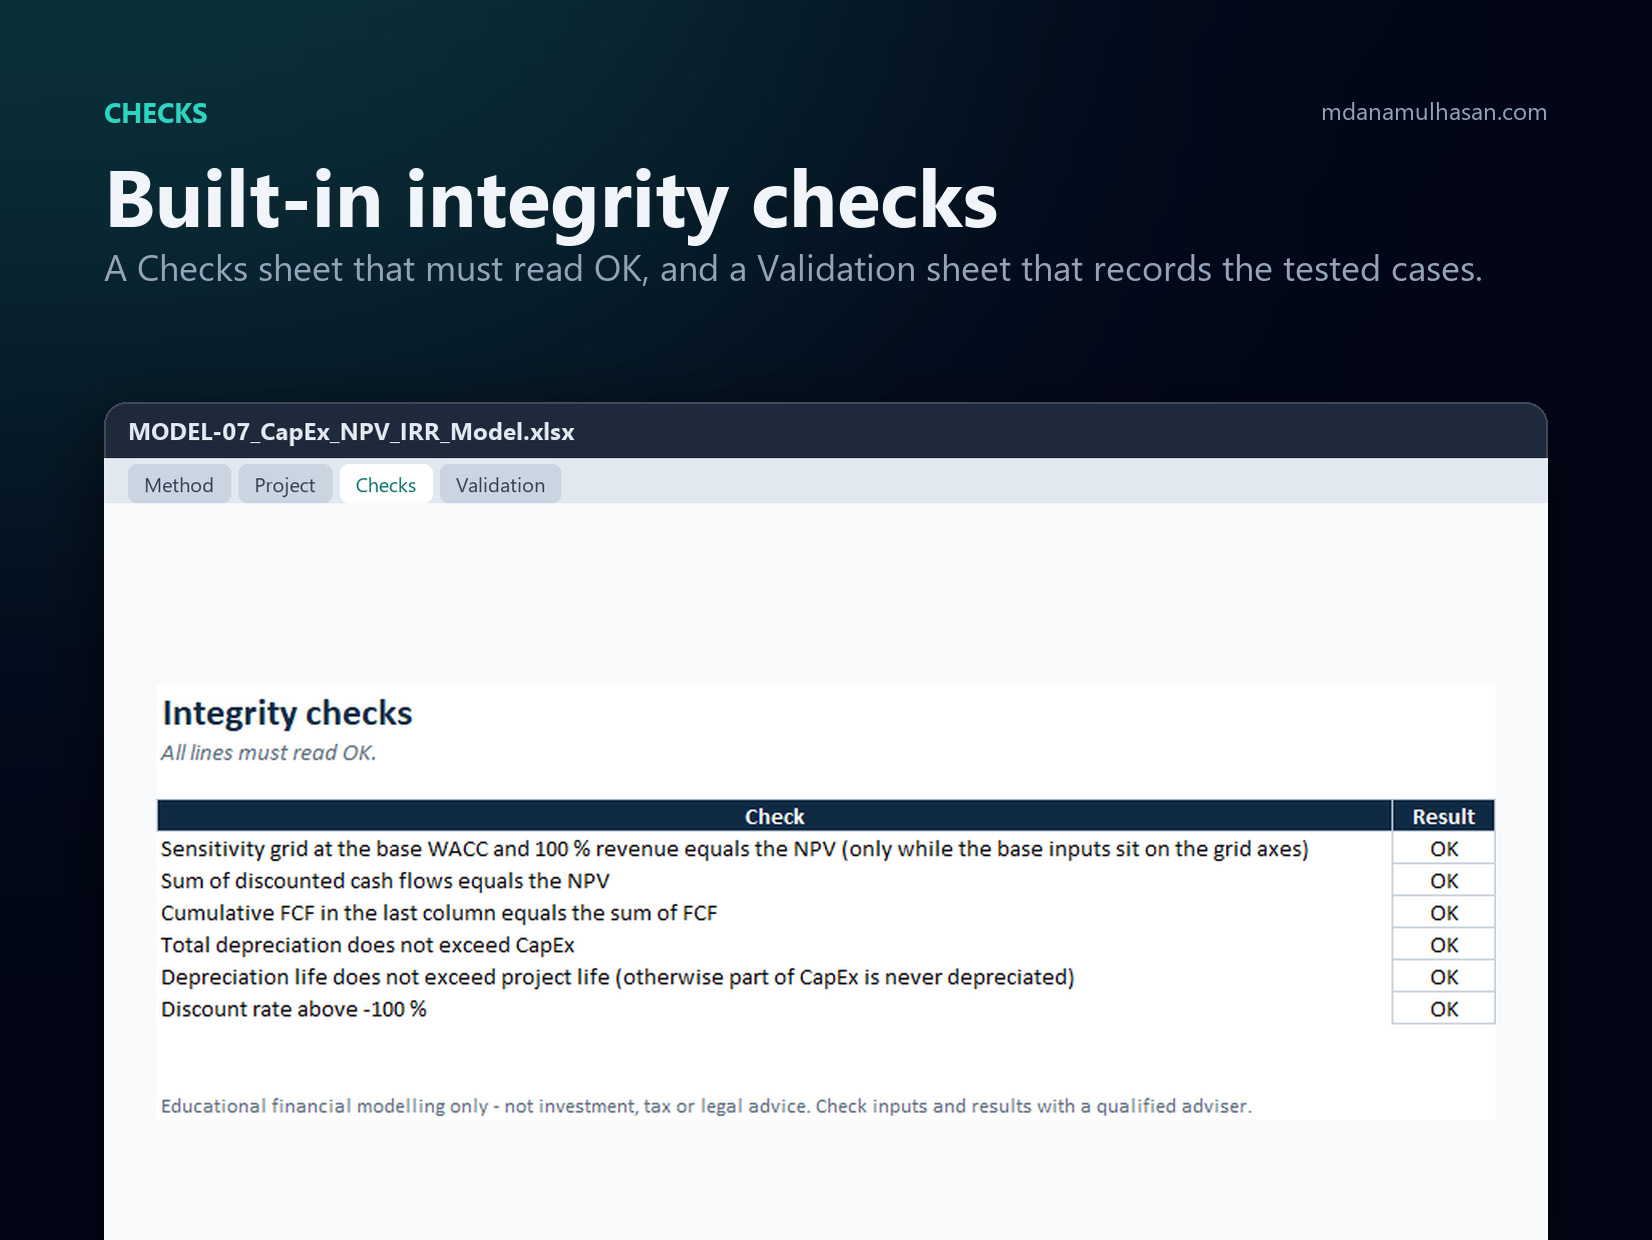Select 'Total depreciation does not exceed CapEx'
This screenshot has width=1652, height=1240.
tap(367, 945)
